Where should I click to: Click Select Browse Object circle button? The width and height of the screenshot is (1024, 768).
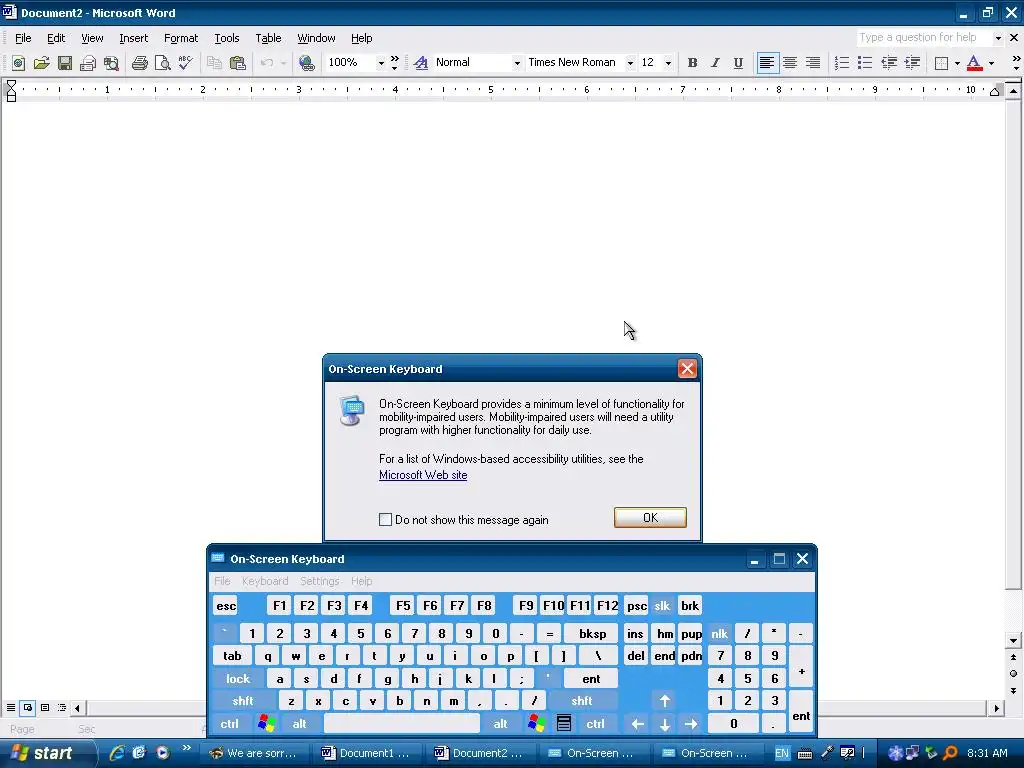tap(1013, 673)
